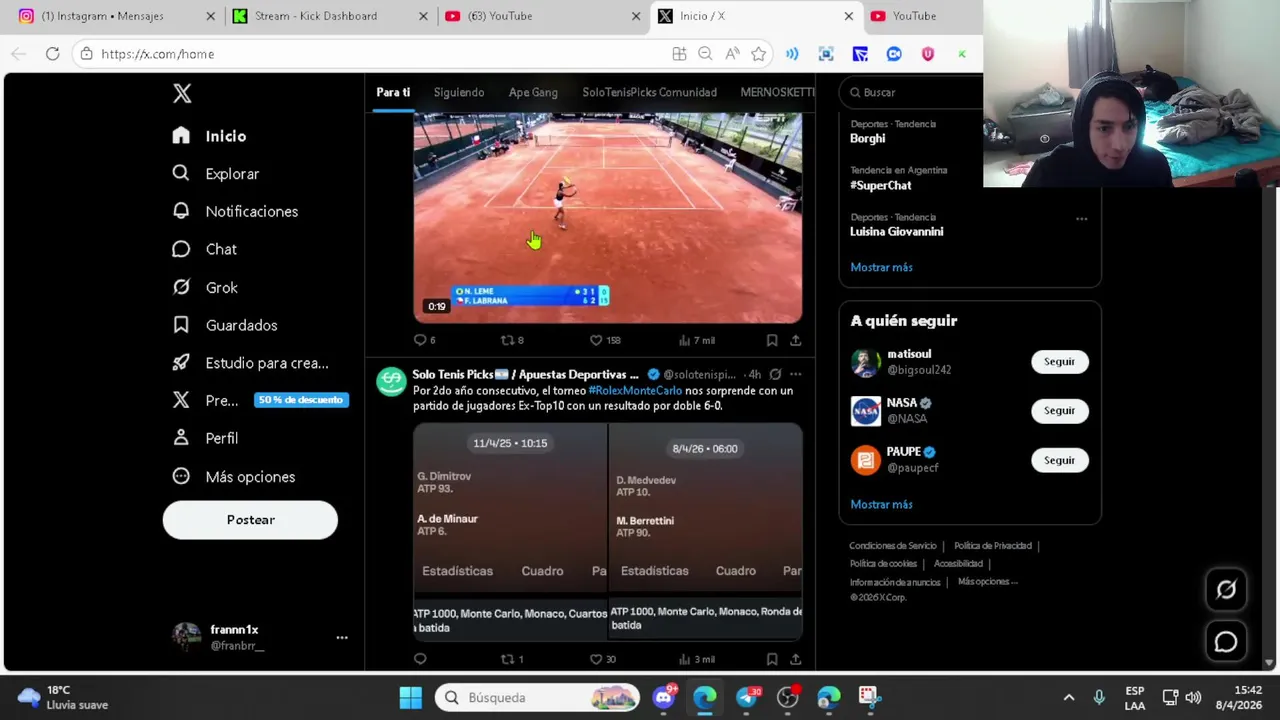Image resolution: width=1280 pixels, height=720 pixels.
Task: Switch to the Ape Gang tab
Action: [x=533, y=92]
